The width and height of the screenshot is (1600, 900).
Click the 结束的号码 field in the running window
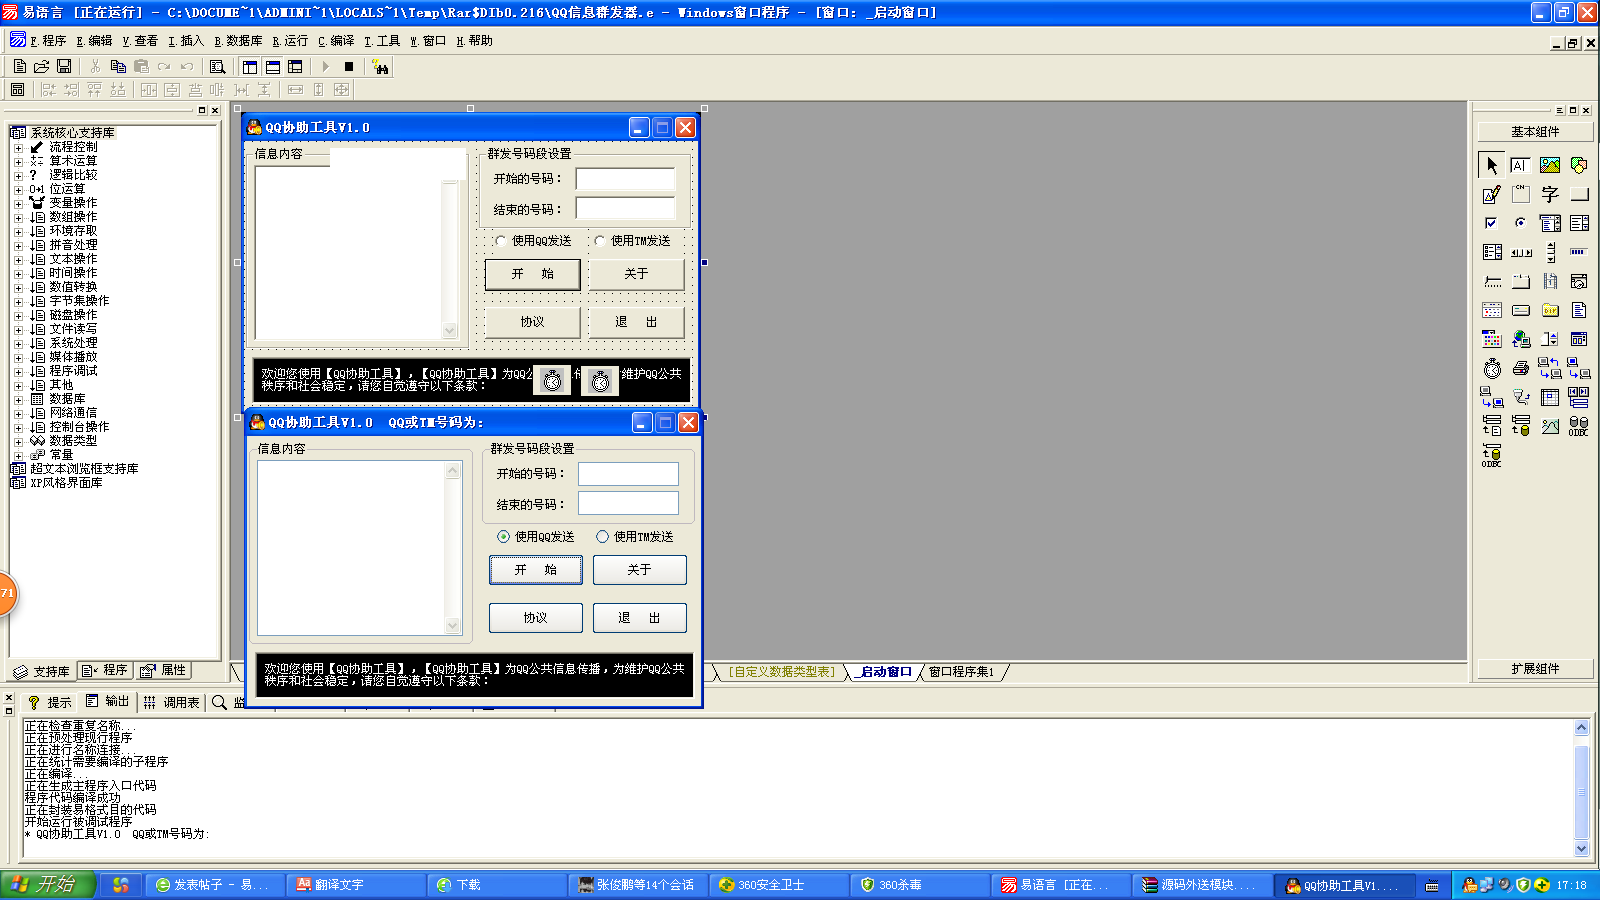[628, 503]
